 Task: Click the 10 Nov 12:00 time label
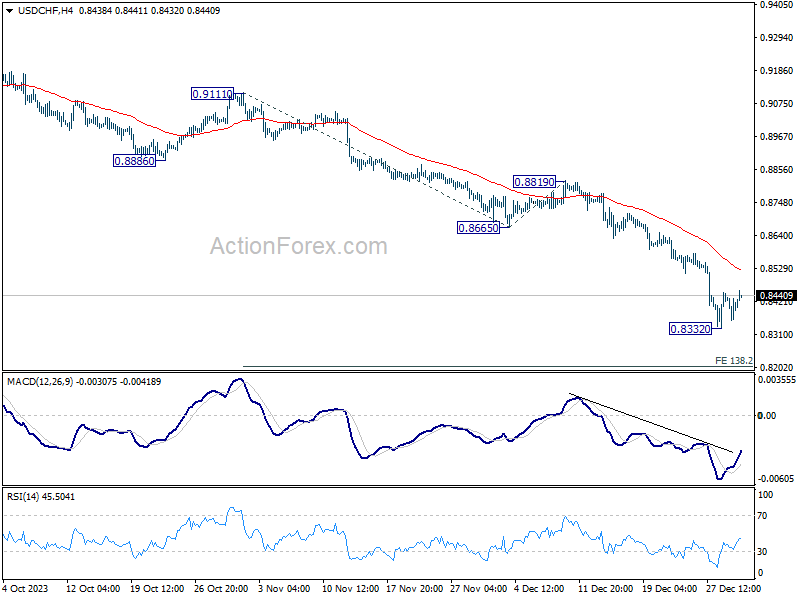pyautogui.click(x=351, y=589)
